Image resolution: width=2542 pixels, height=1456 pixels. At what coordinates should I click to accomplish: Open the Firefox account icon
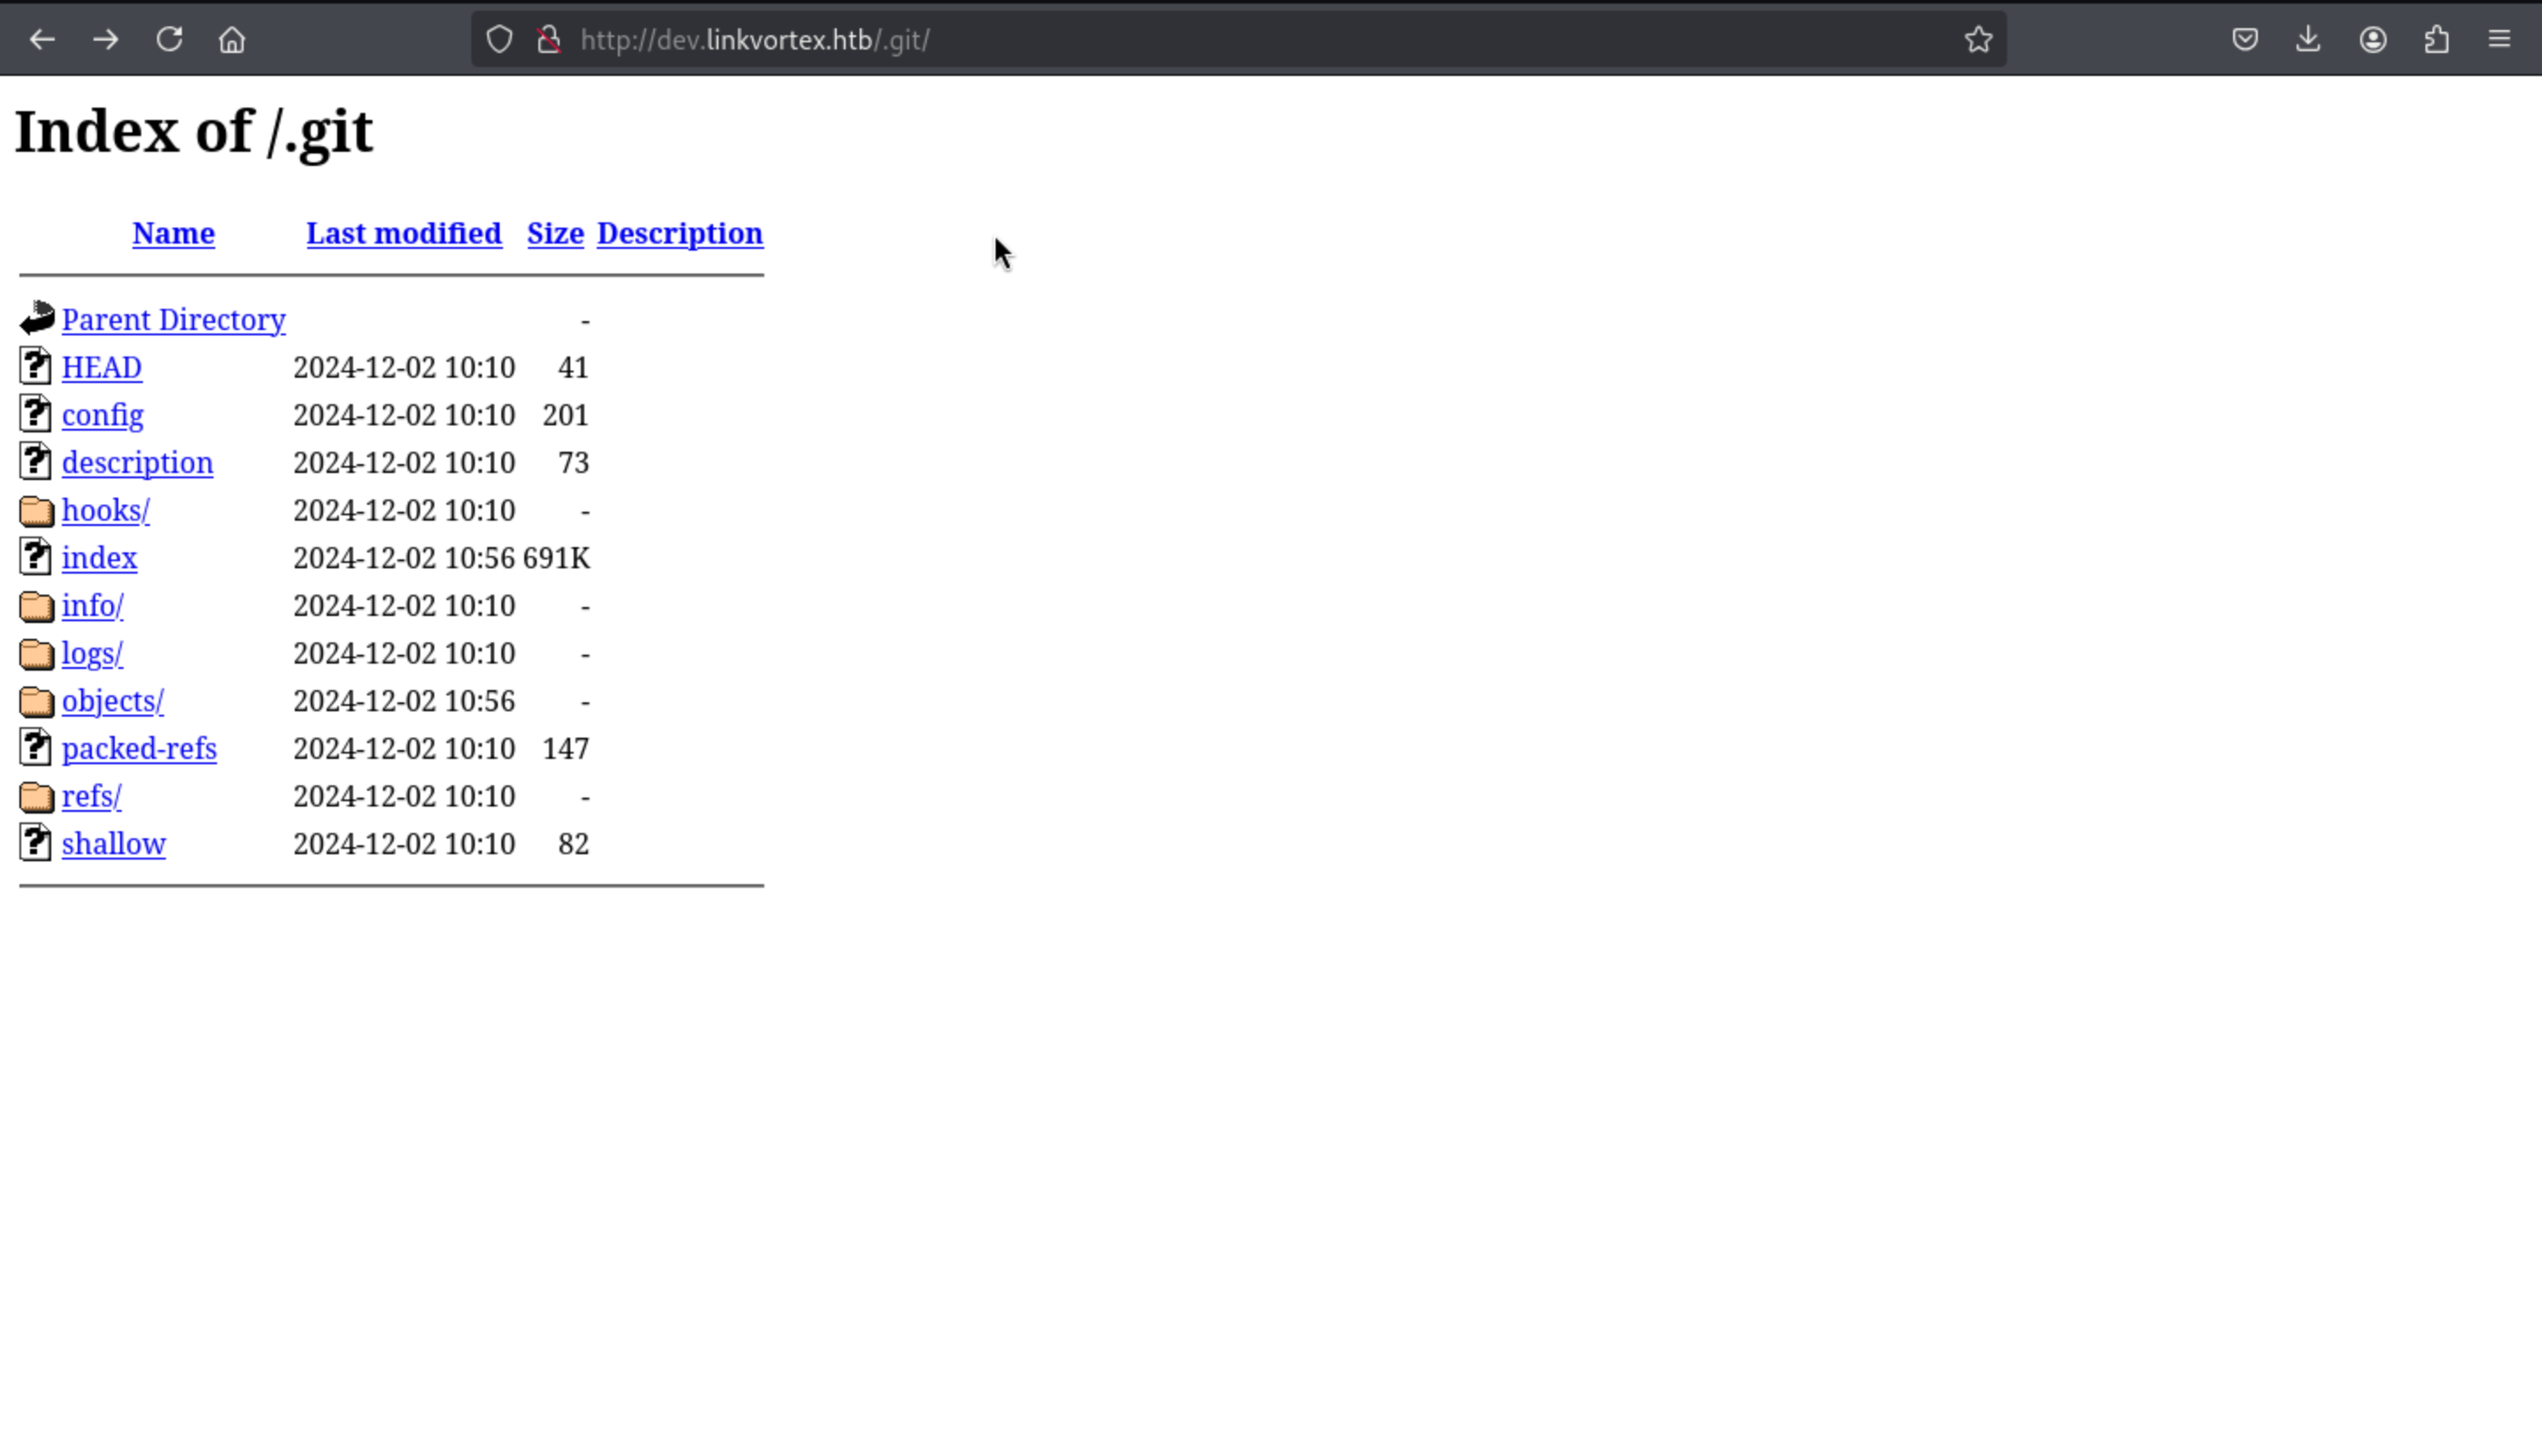coord(2373,40)
